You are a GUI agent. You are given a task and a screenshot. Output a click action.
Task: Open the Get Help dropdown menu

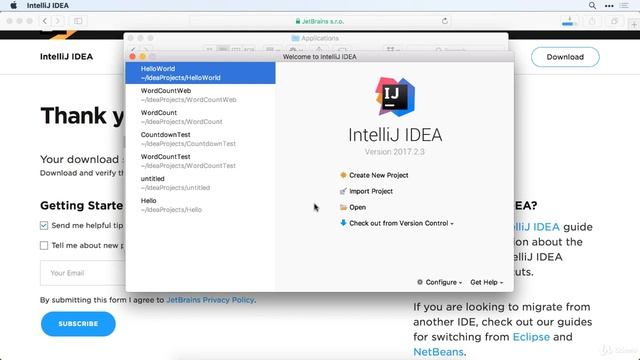click(487, 282)
